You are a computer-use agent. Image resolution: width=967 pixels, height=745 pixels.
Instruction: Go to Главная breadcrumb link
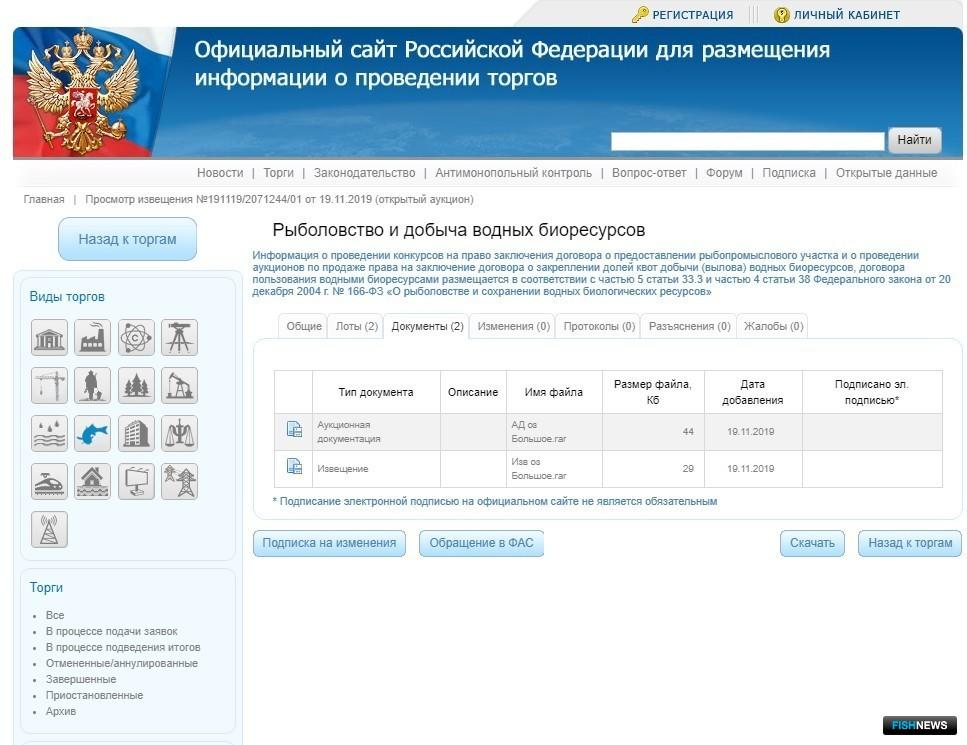(x=44, y=199)
